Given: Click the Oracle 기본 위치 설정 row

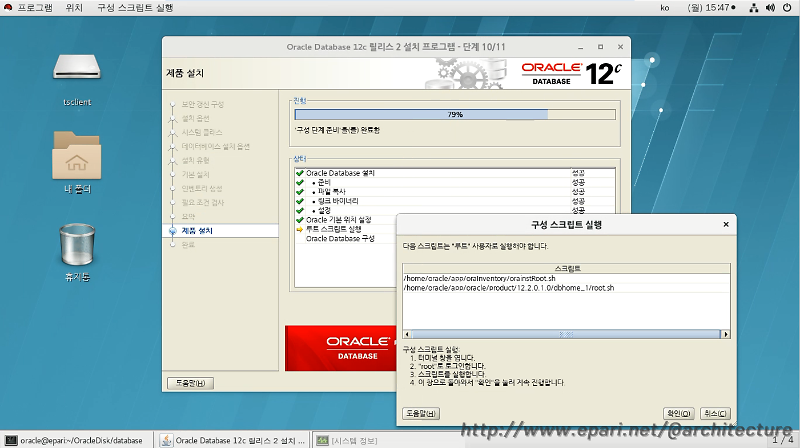Looking at the screenshot, I should click(339, 219).
